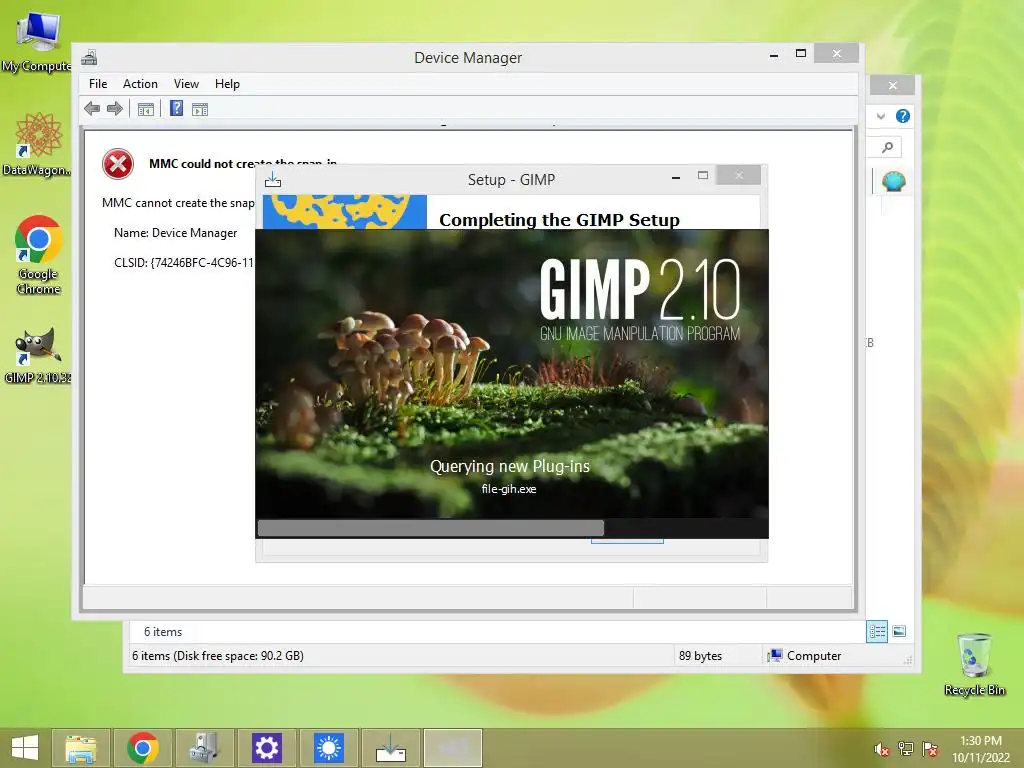Click Action Center flag tray icon

click(930, 749)
